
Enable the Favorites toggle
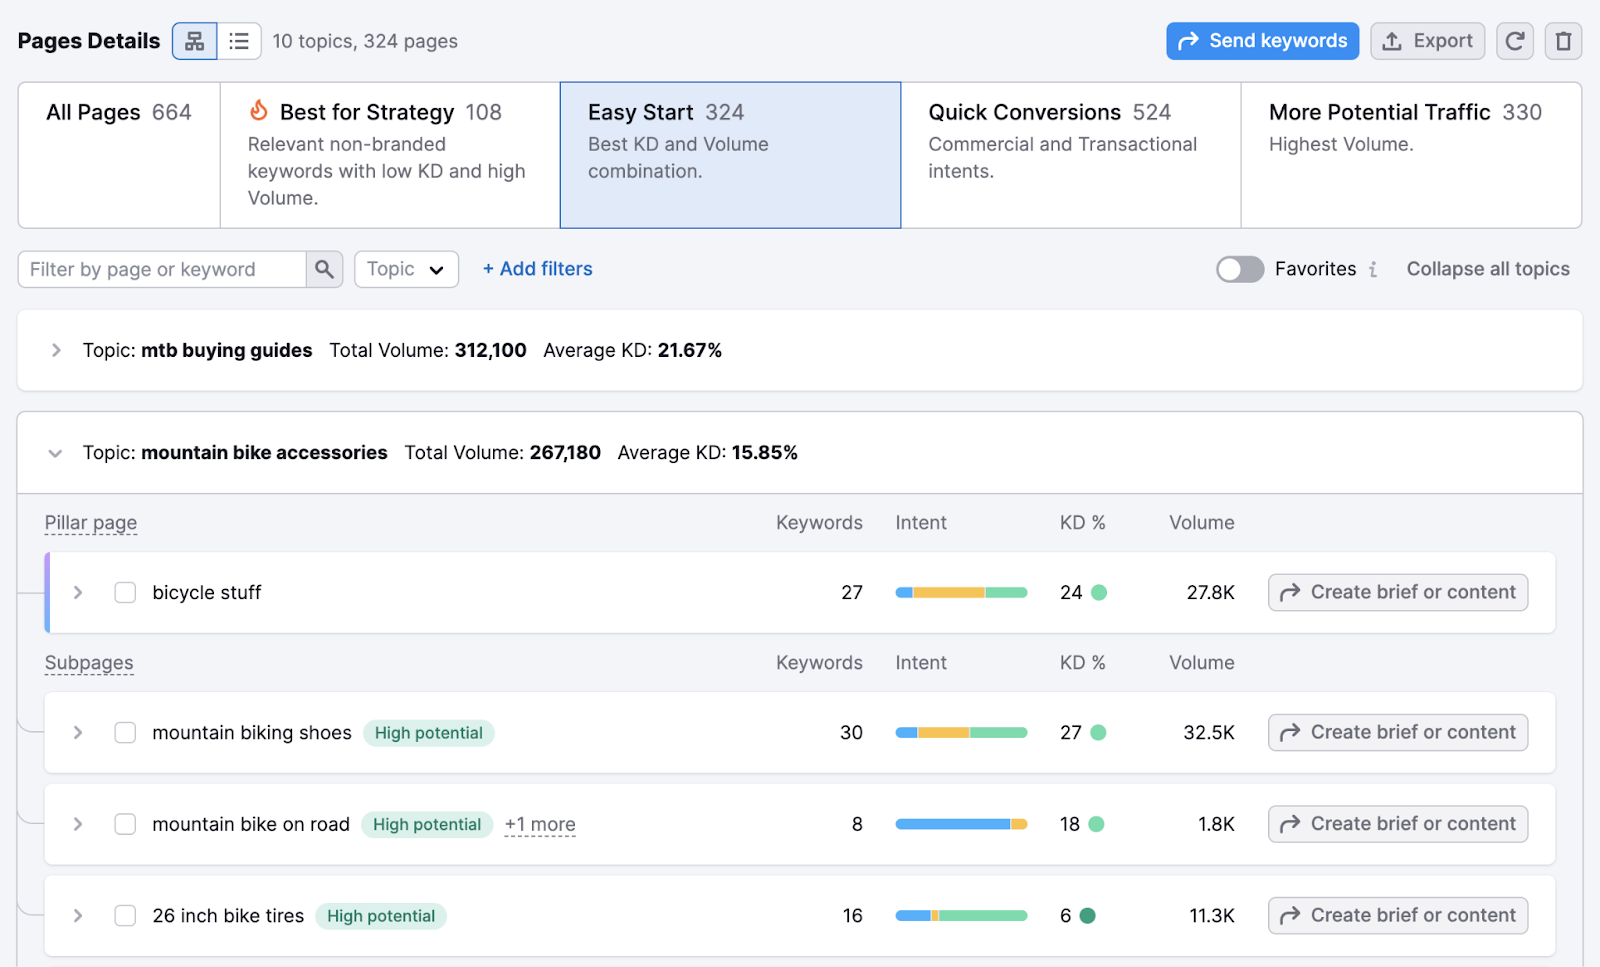1240,269
